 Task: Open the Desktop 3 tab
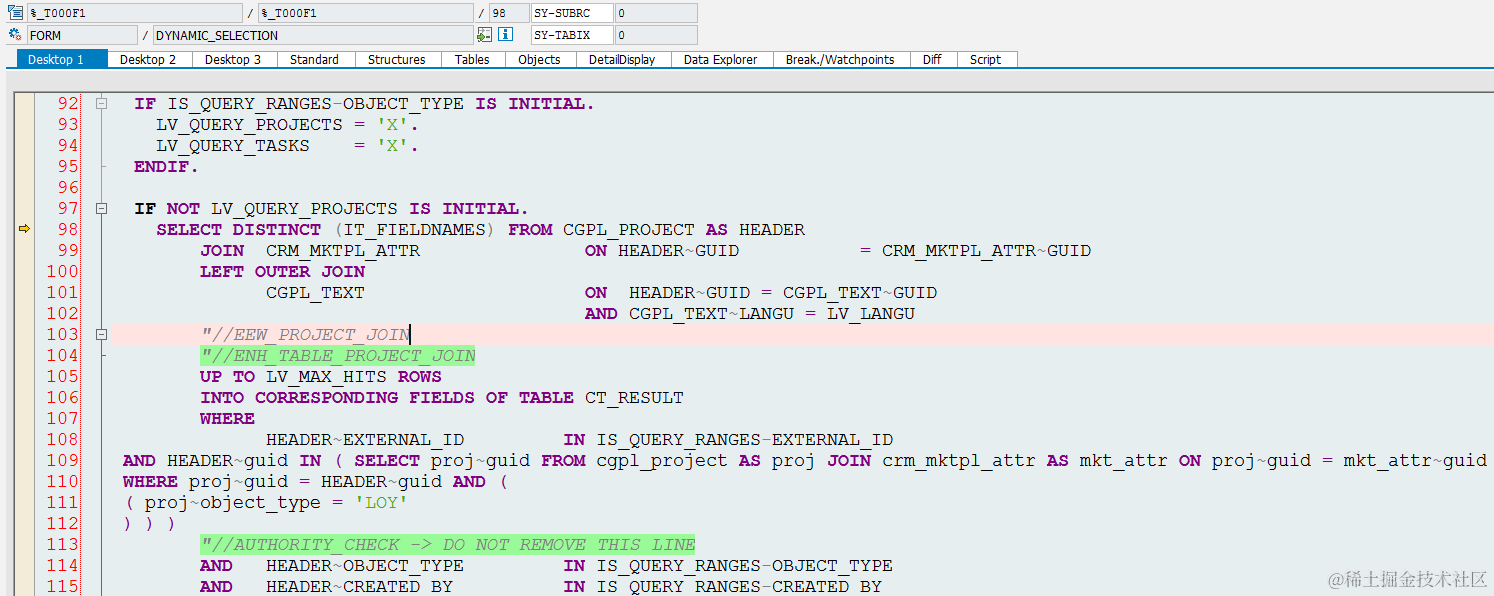point(233,60)
